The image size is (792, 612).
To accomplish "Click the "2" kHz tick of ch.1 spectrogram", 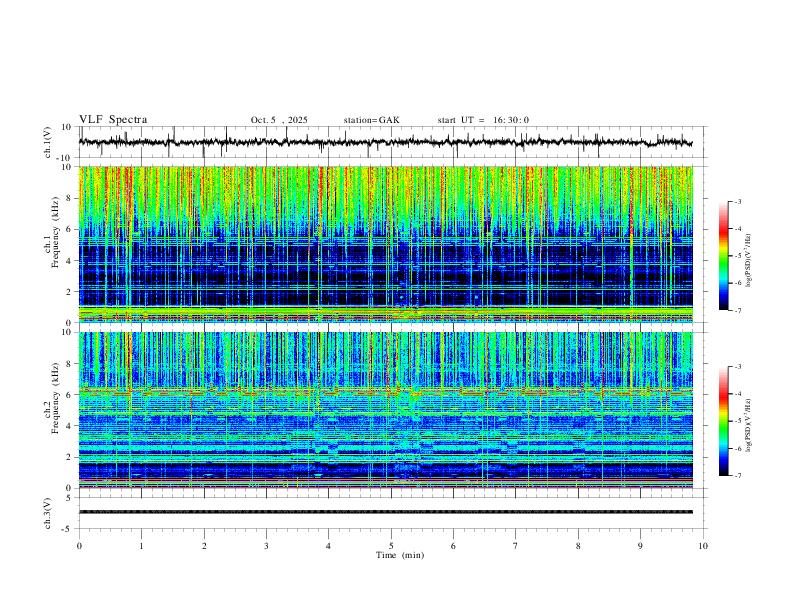I will coord(68,291).
